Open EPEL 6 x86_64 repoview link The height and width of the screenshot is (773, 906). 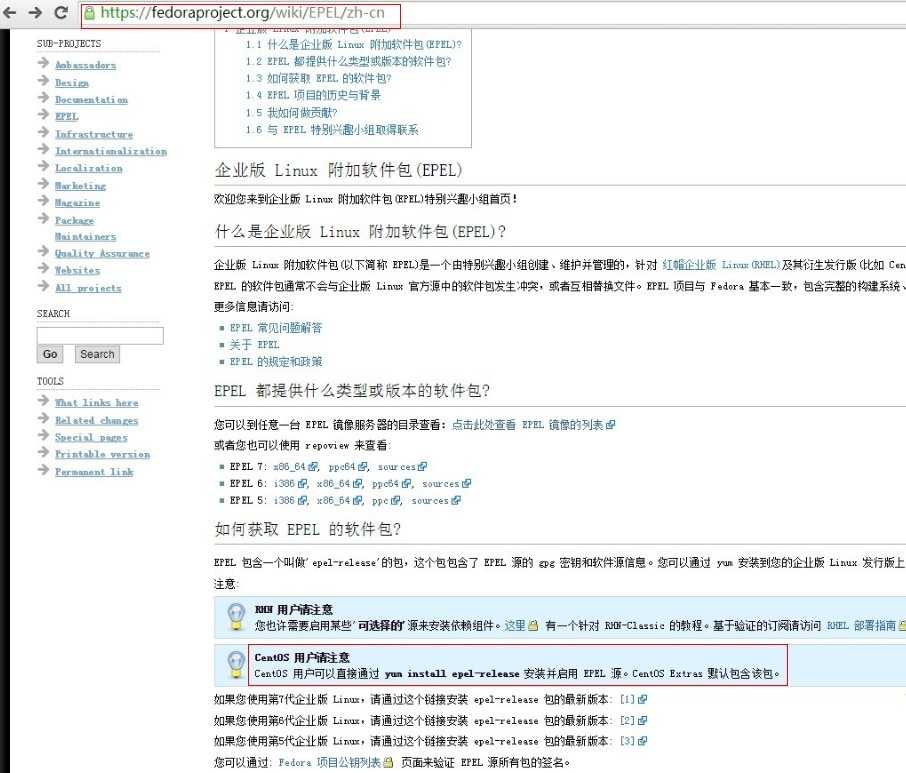340,484
